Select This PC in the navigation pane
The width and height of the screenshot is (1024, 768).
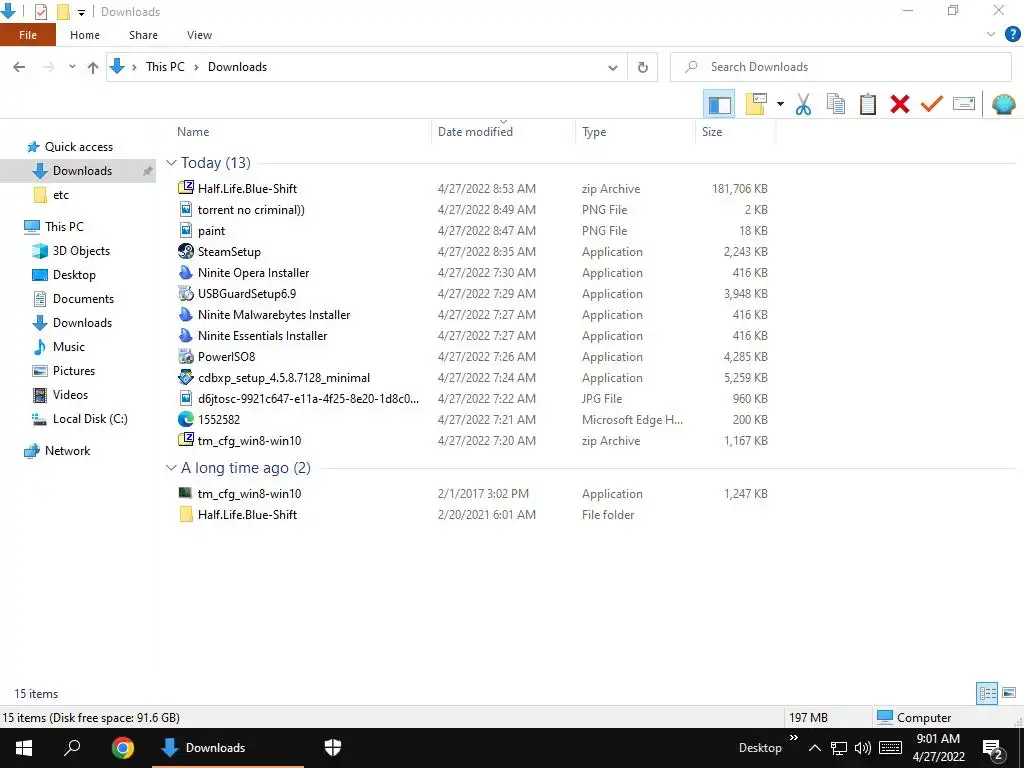tap(64, 227)
